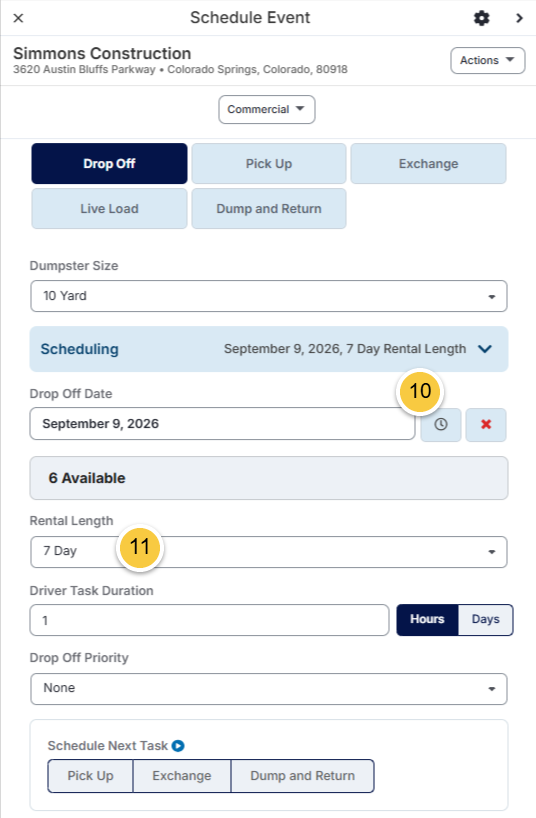Viewport: 536px width, 818px height.
Task: Click the Schedule Next Task play icon
Action: coord(178,746)
